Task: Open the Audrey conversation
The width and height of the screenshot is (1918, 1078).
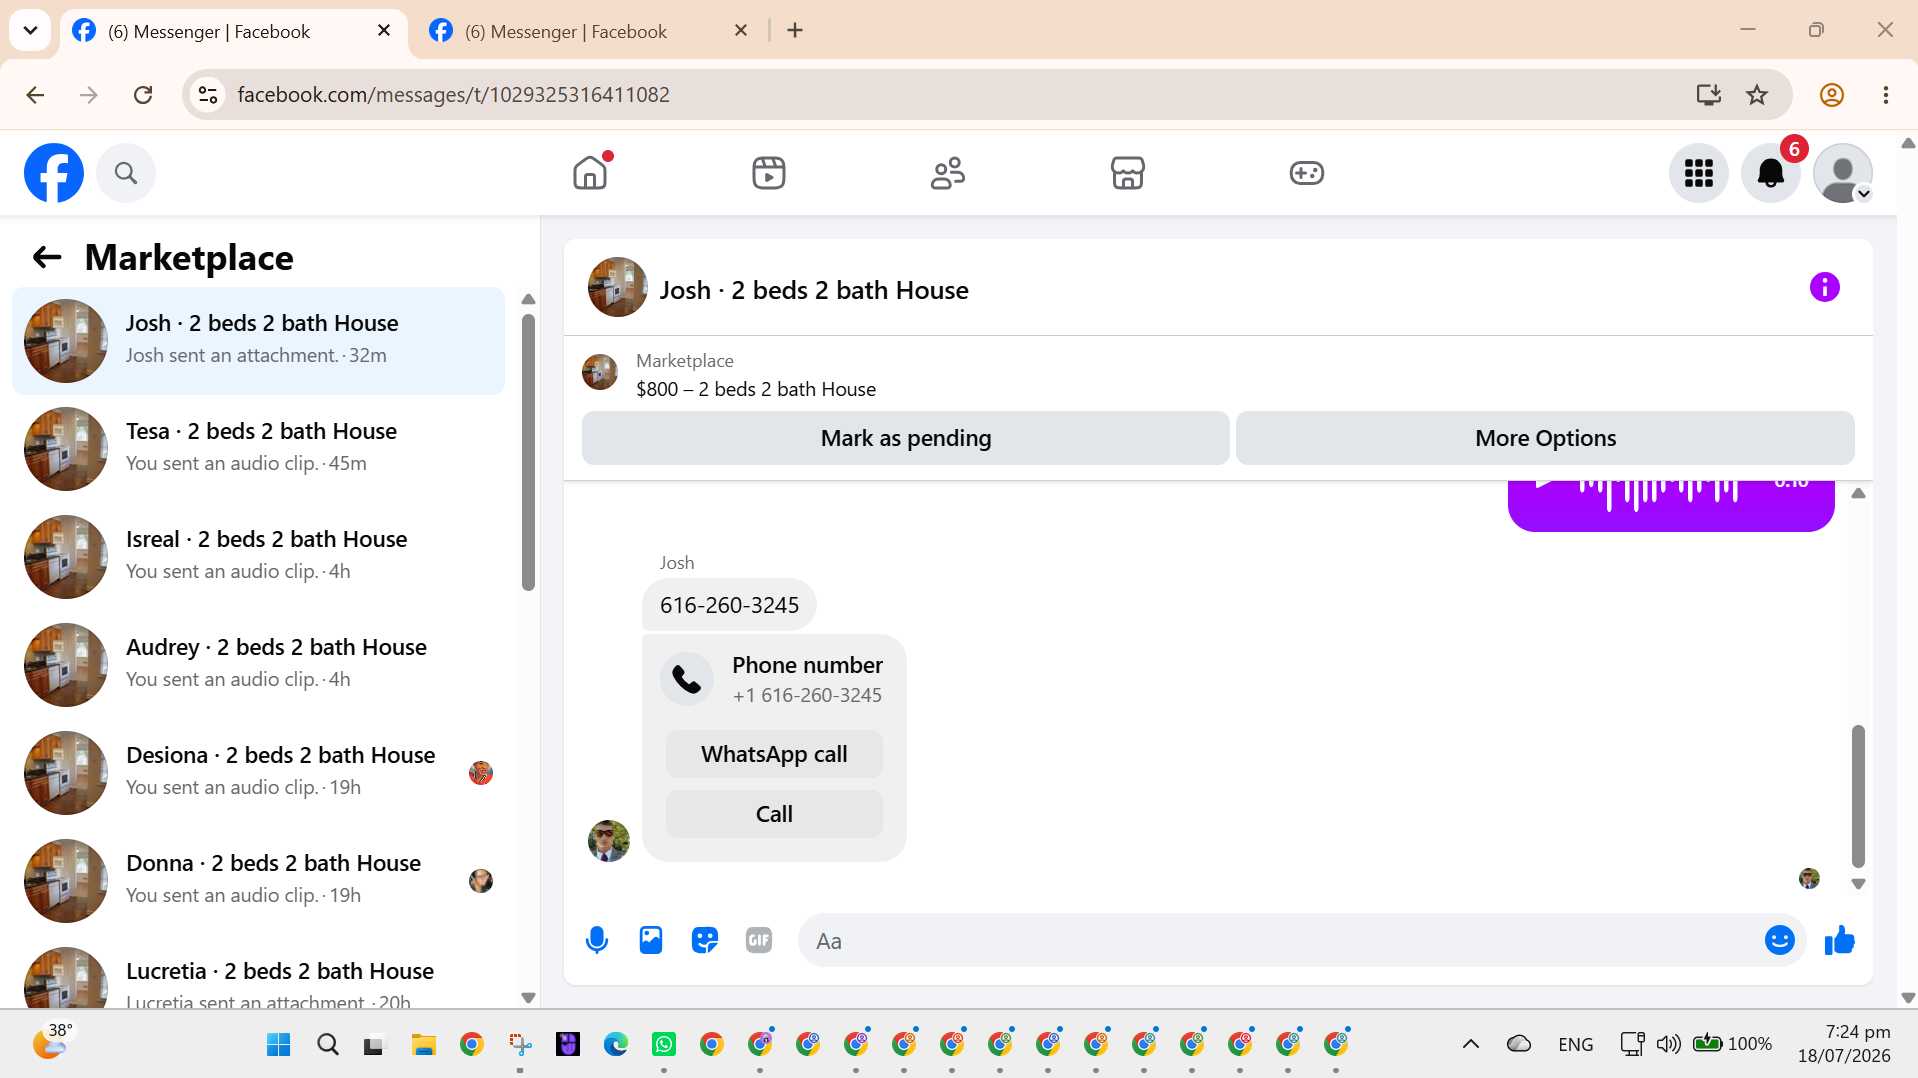Action: click(x=258, y=665)
